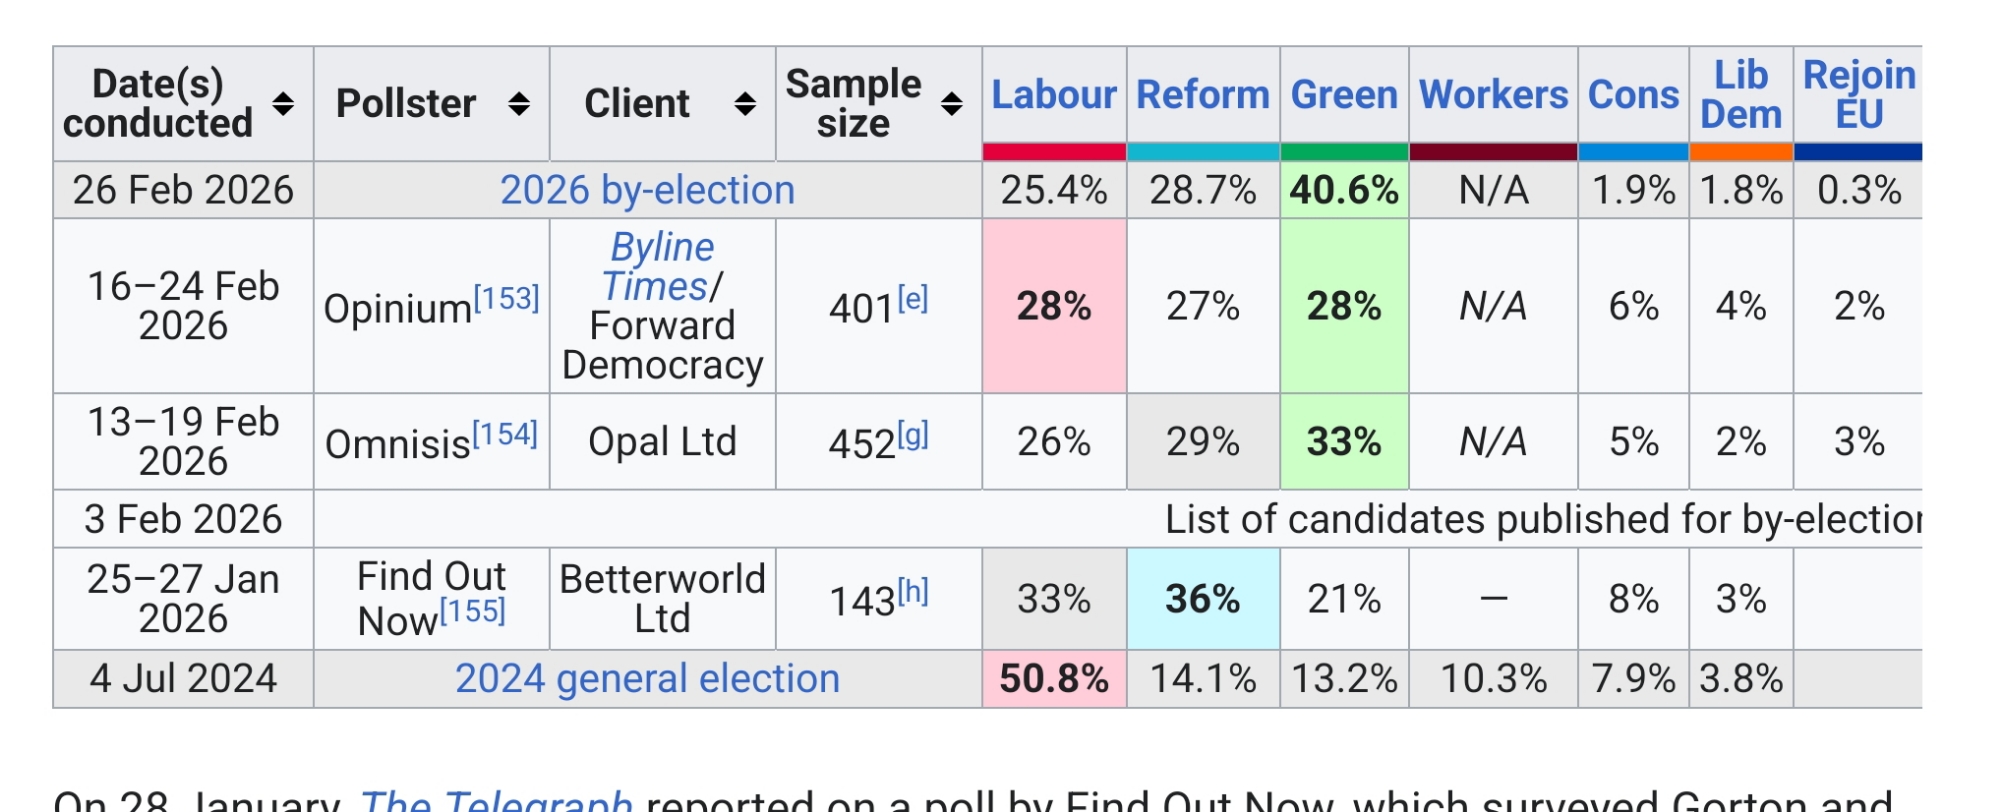Click the Labour red color bar
The width and height of the screenshot is (2000, 812).
1053,152
